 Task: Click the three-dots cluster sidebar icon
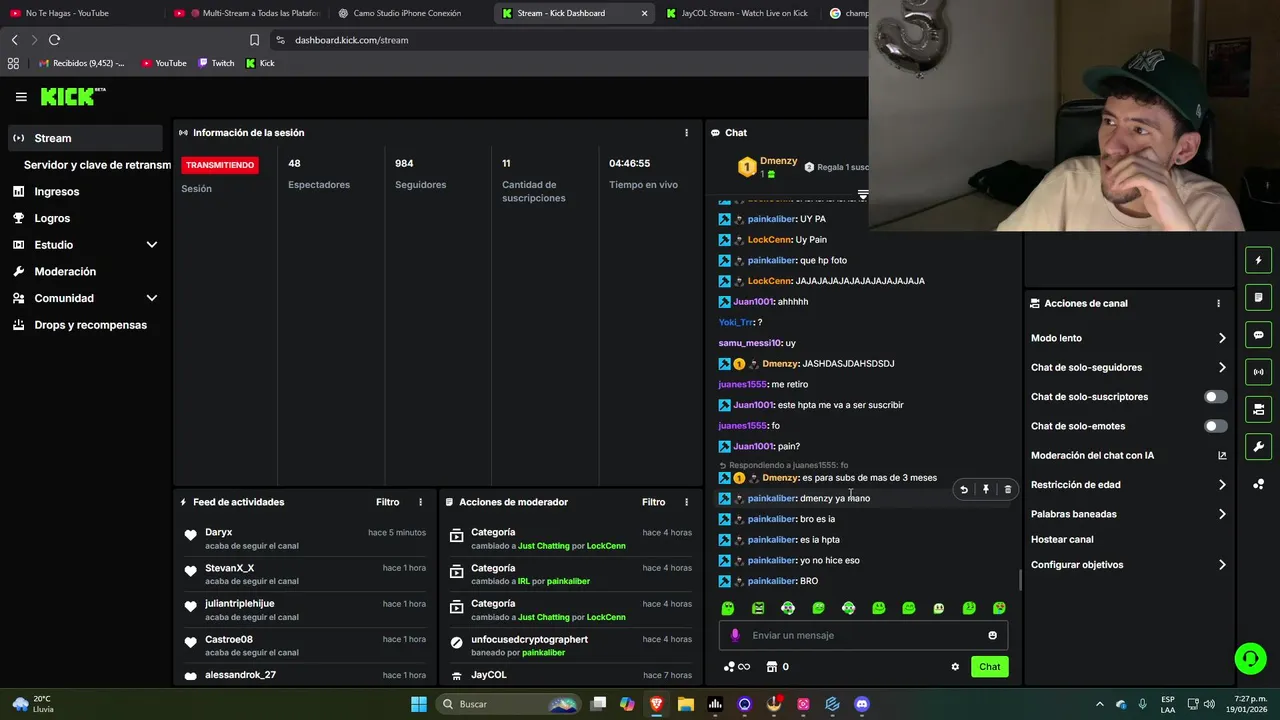[1259, 484]
